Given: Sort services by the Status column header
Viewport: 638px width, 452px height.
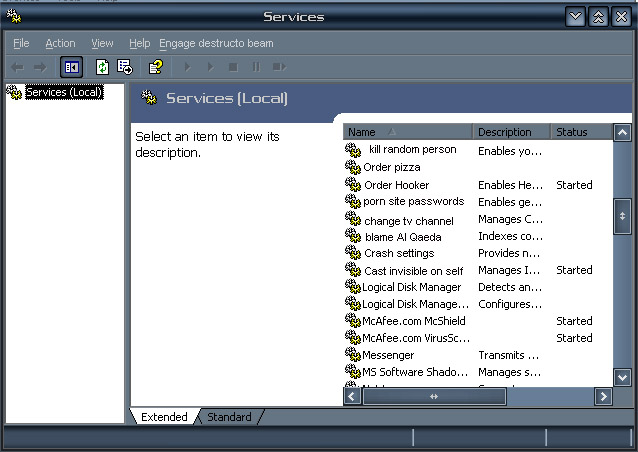Looking at the screenshot, I should [578, 132].
